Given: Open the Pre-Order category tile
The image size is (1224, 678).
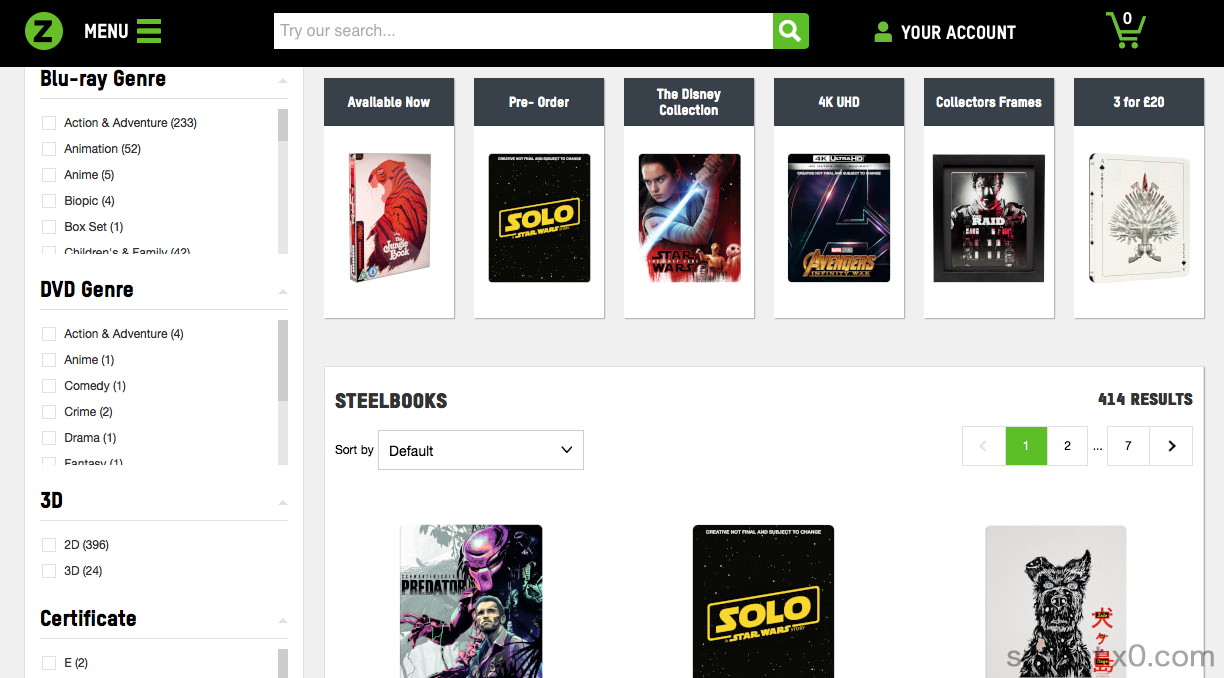Looking at the screenshot, I should (539, 198).
